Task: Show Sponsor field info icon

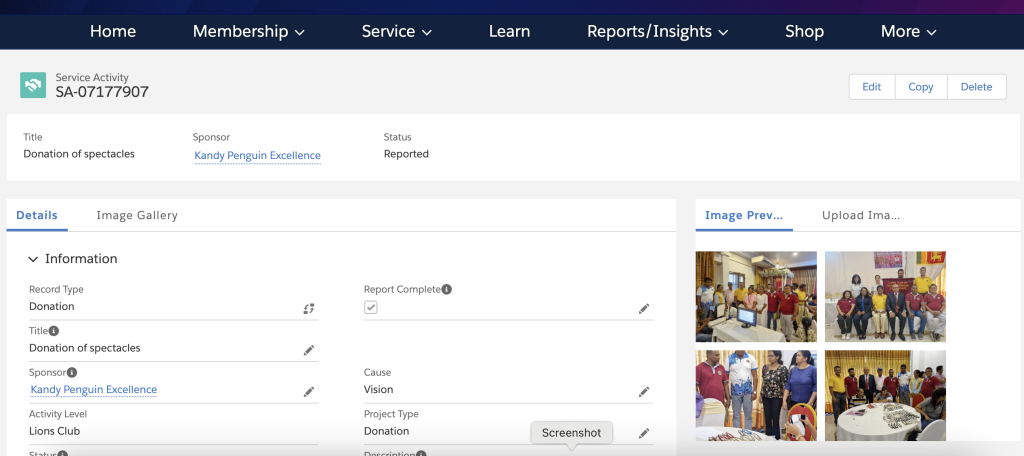Action: click(72, 372)
